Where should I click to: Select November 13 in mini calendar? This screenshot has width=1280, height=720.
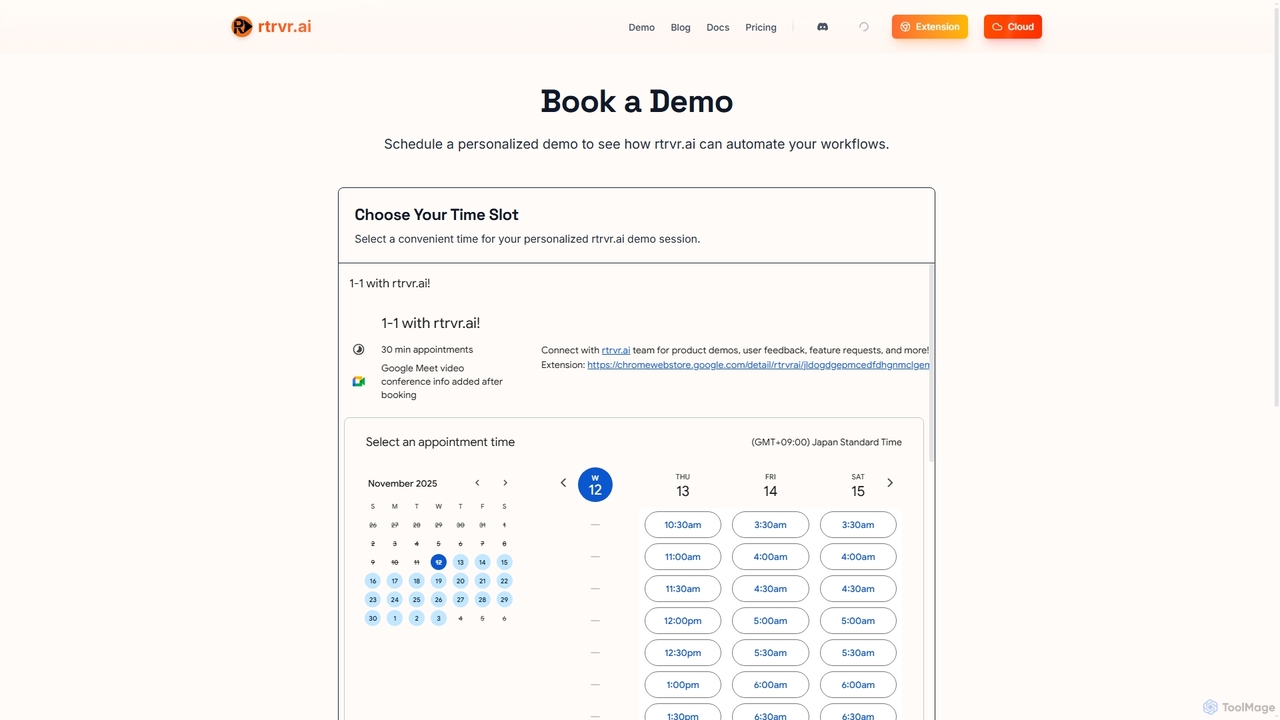(460, 562)
